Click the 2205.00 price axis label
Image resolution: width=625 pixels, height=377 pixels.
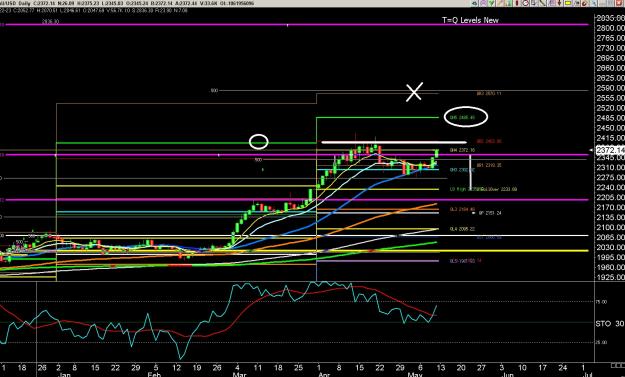click(611, 197)
